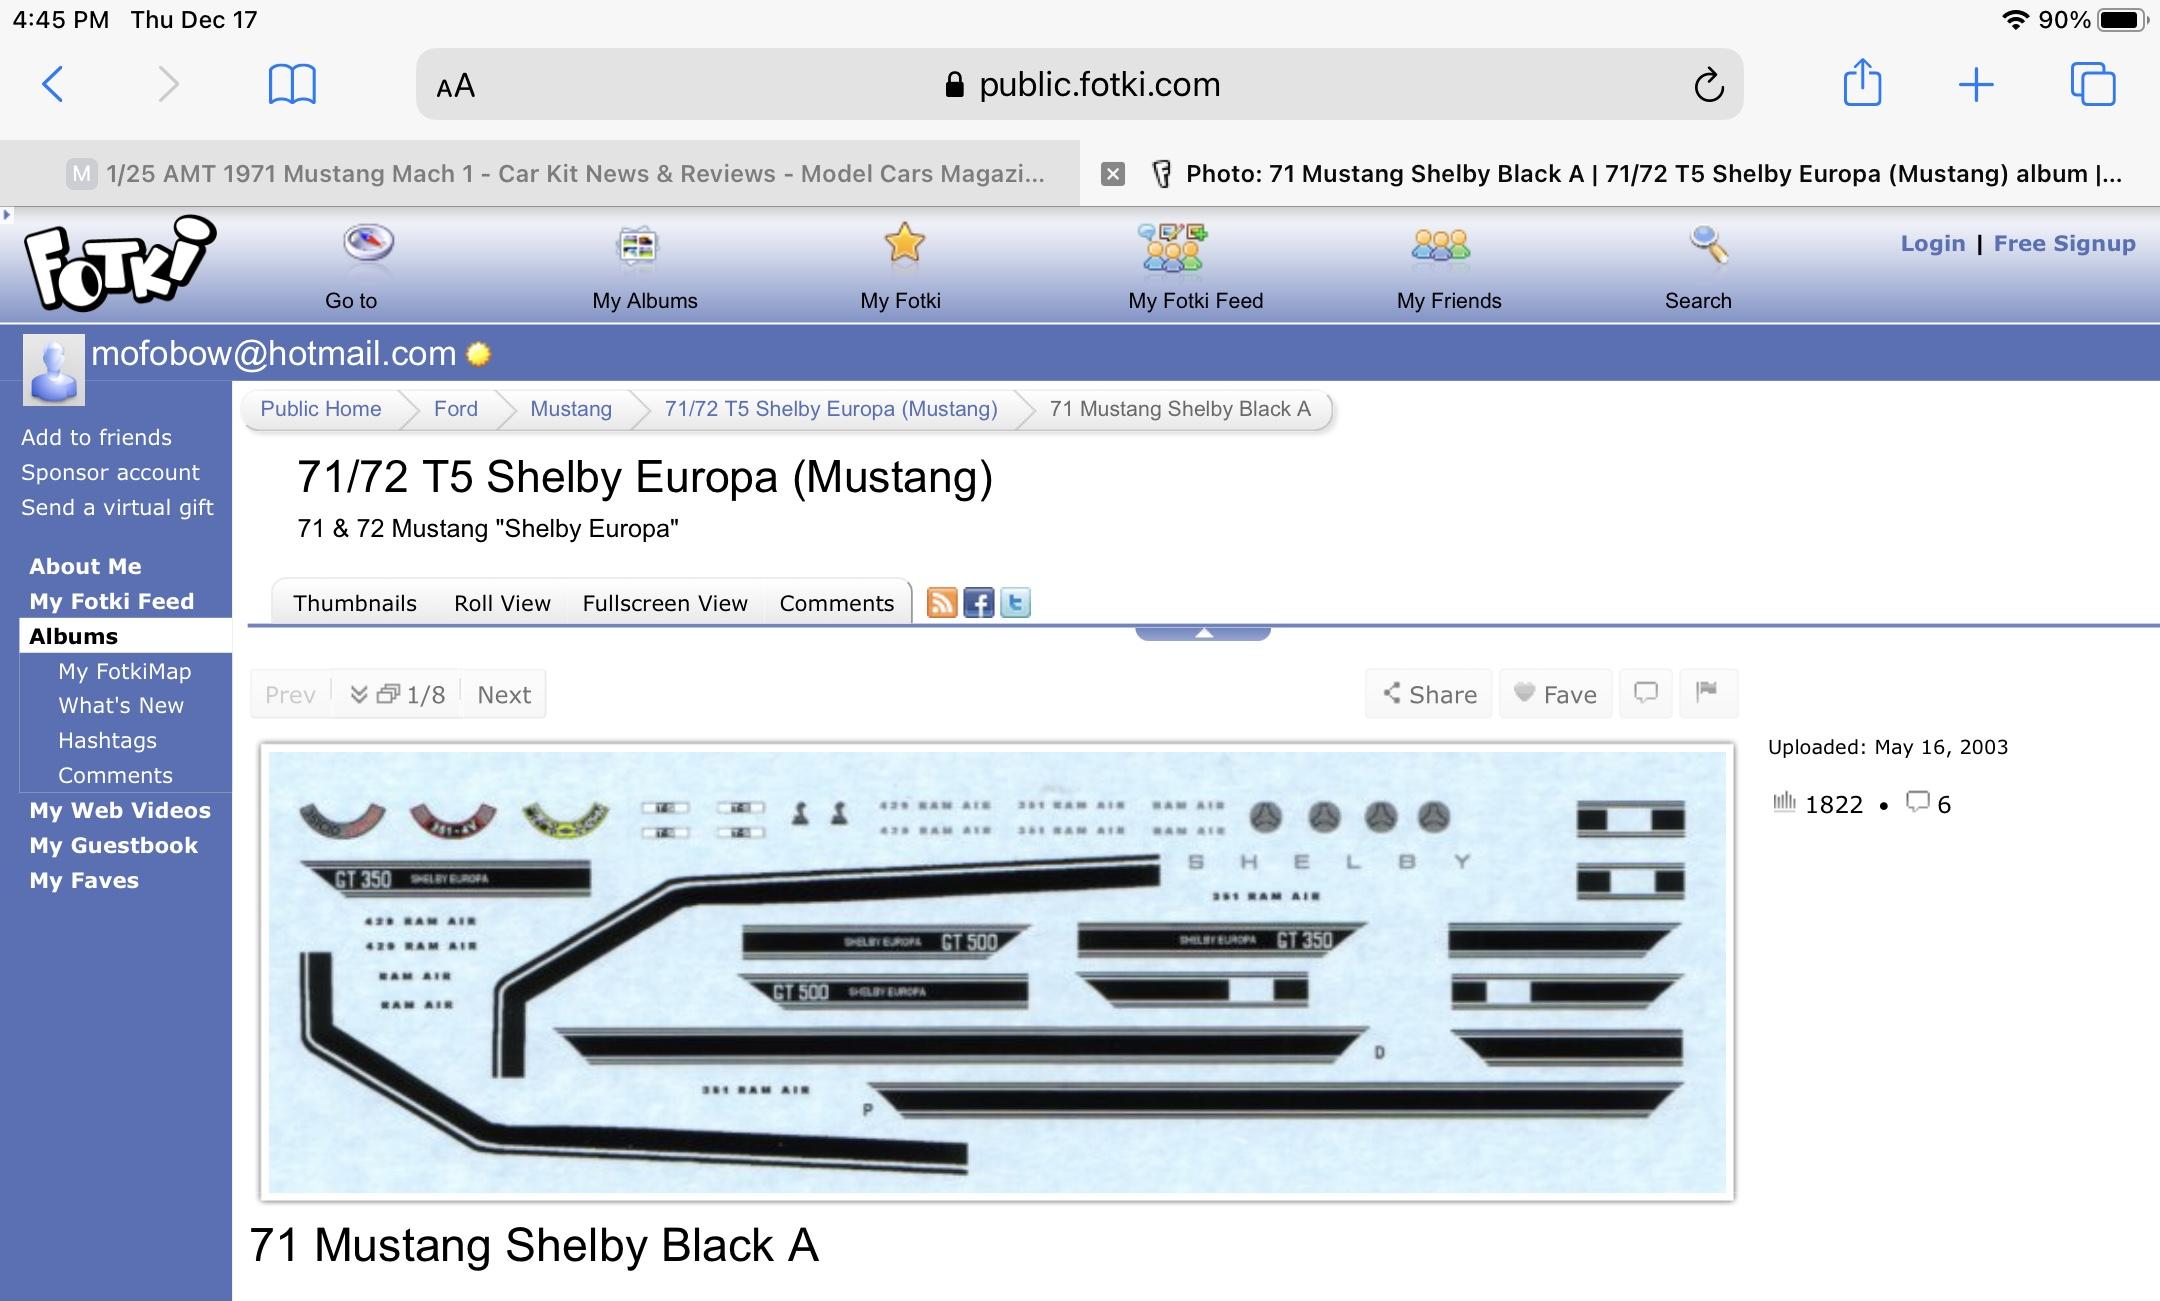Click Sponsor account
Viewport: 2160px width, 1301px height.
(110, 472)
